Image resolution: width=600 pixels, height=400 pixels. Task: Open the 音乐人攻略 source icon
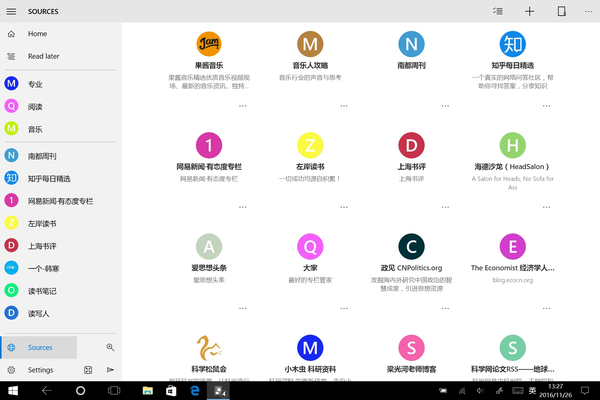coord(310,44)
